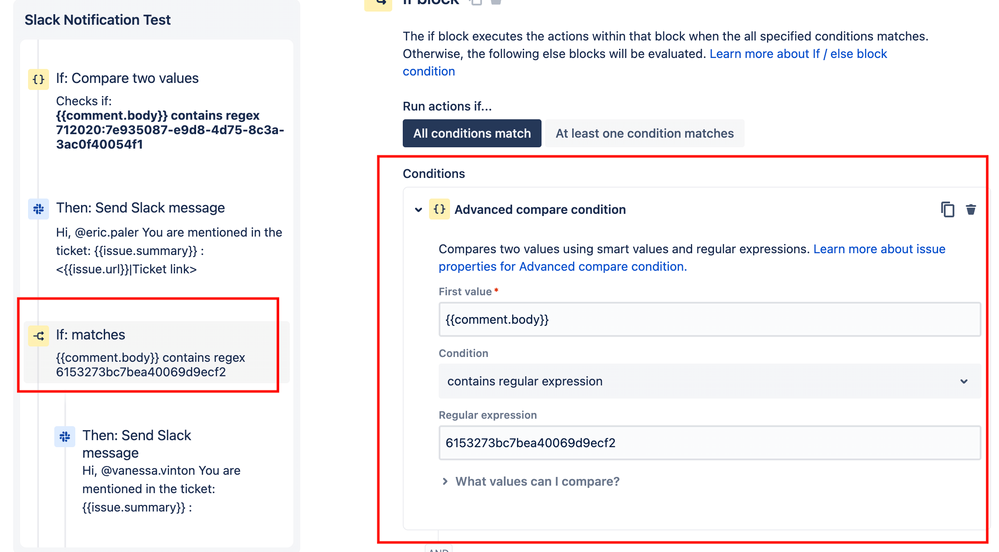Click the curly-brace icon beside Compare two values
Image resolution: width=999 pixels, height=552 pixels.
pos(38,79)
